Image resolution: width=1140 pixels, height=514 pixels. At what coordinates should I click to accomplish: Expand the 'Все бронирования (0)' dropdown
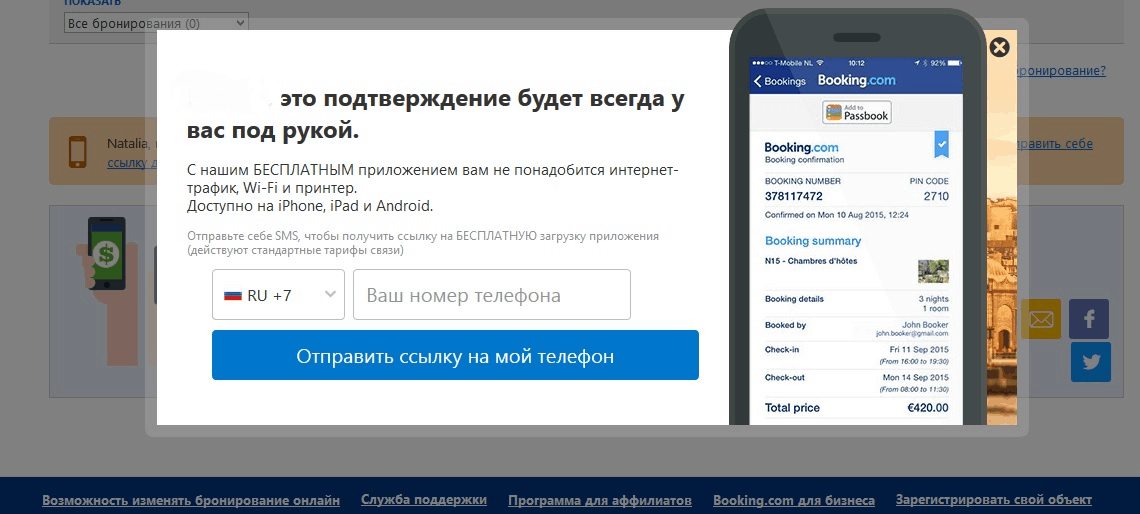coord(156,22)
